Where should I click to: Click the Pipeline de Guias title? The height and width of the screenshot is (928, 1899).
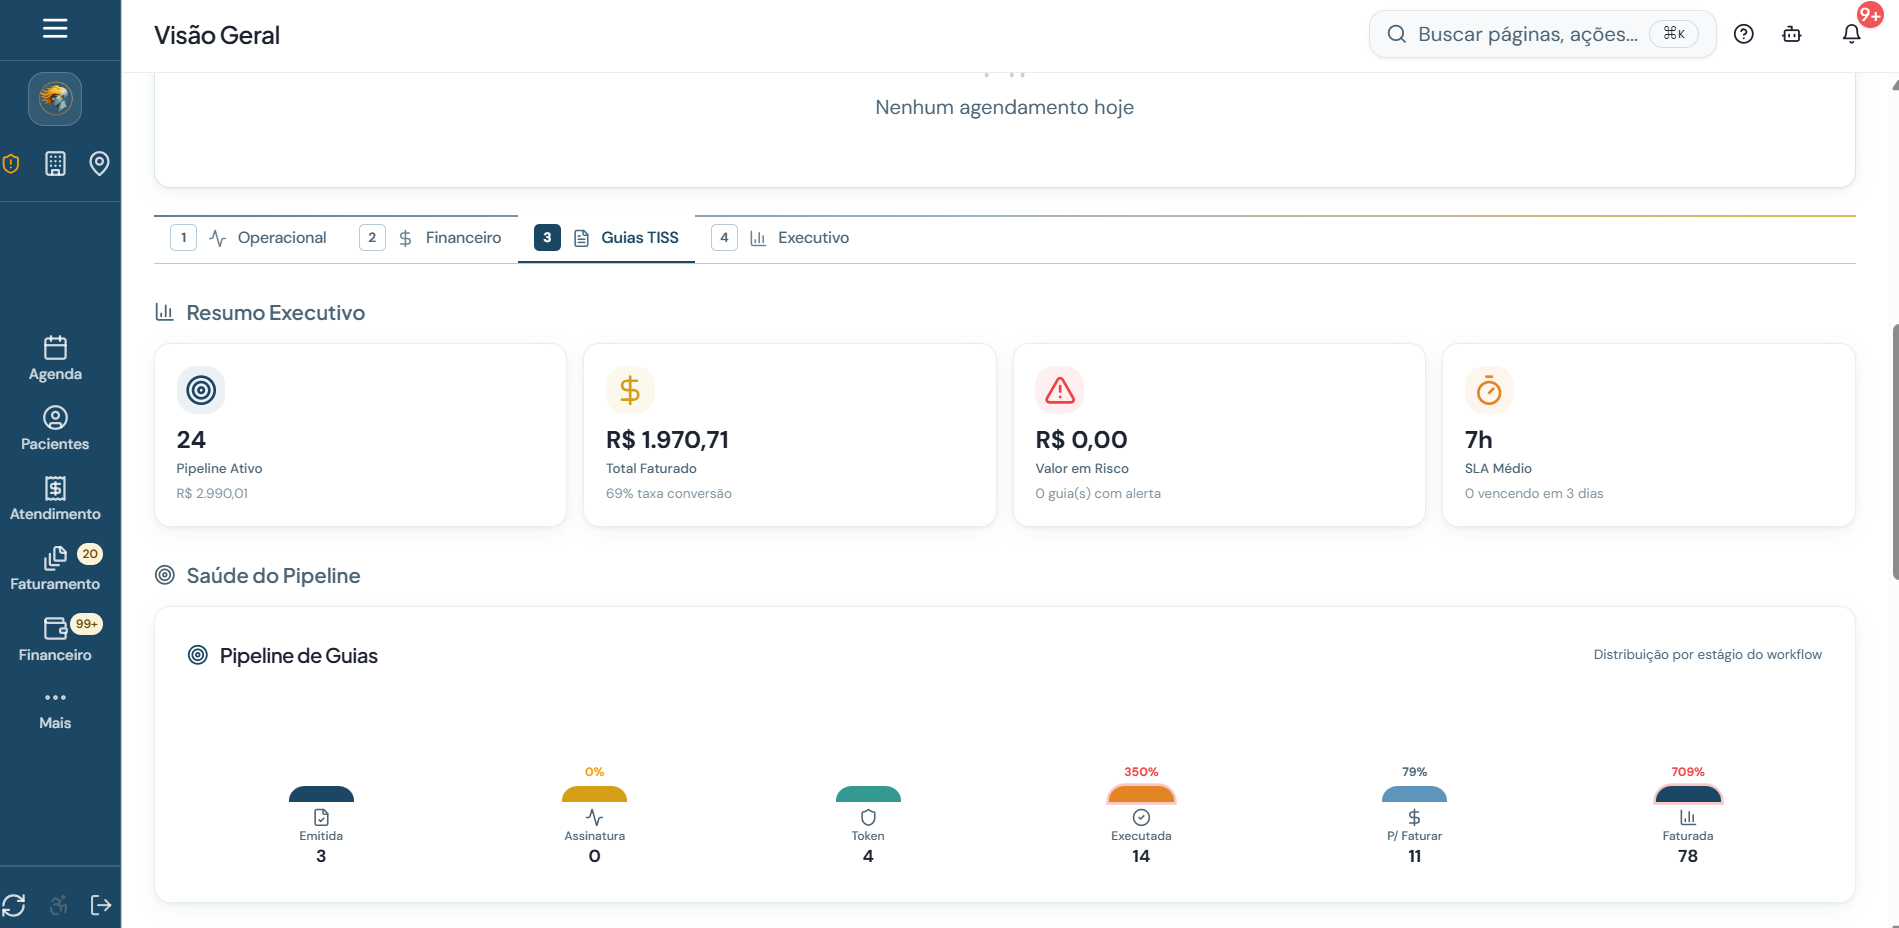point(299,656)
